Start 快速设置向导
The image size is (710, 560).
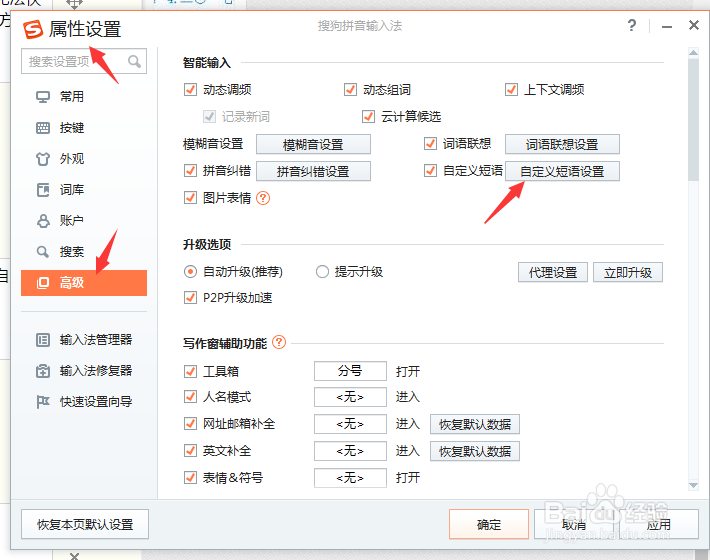(x=84, y=402)
